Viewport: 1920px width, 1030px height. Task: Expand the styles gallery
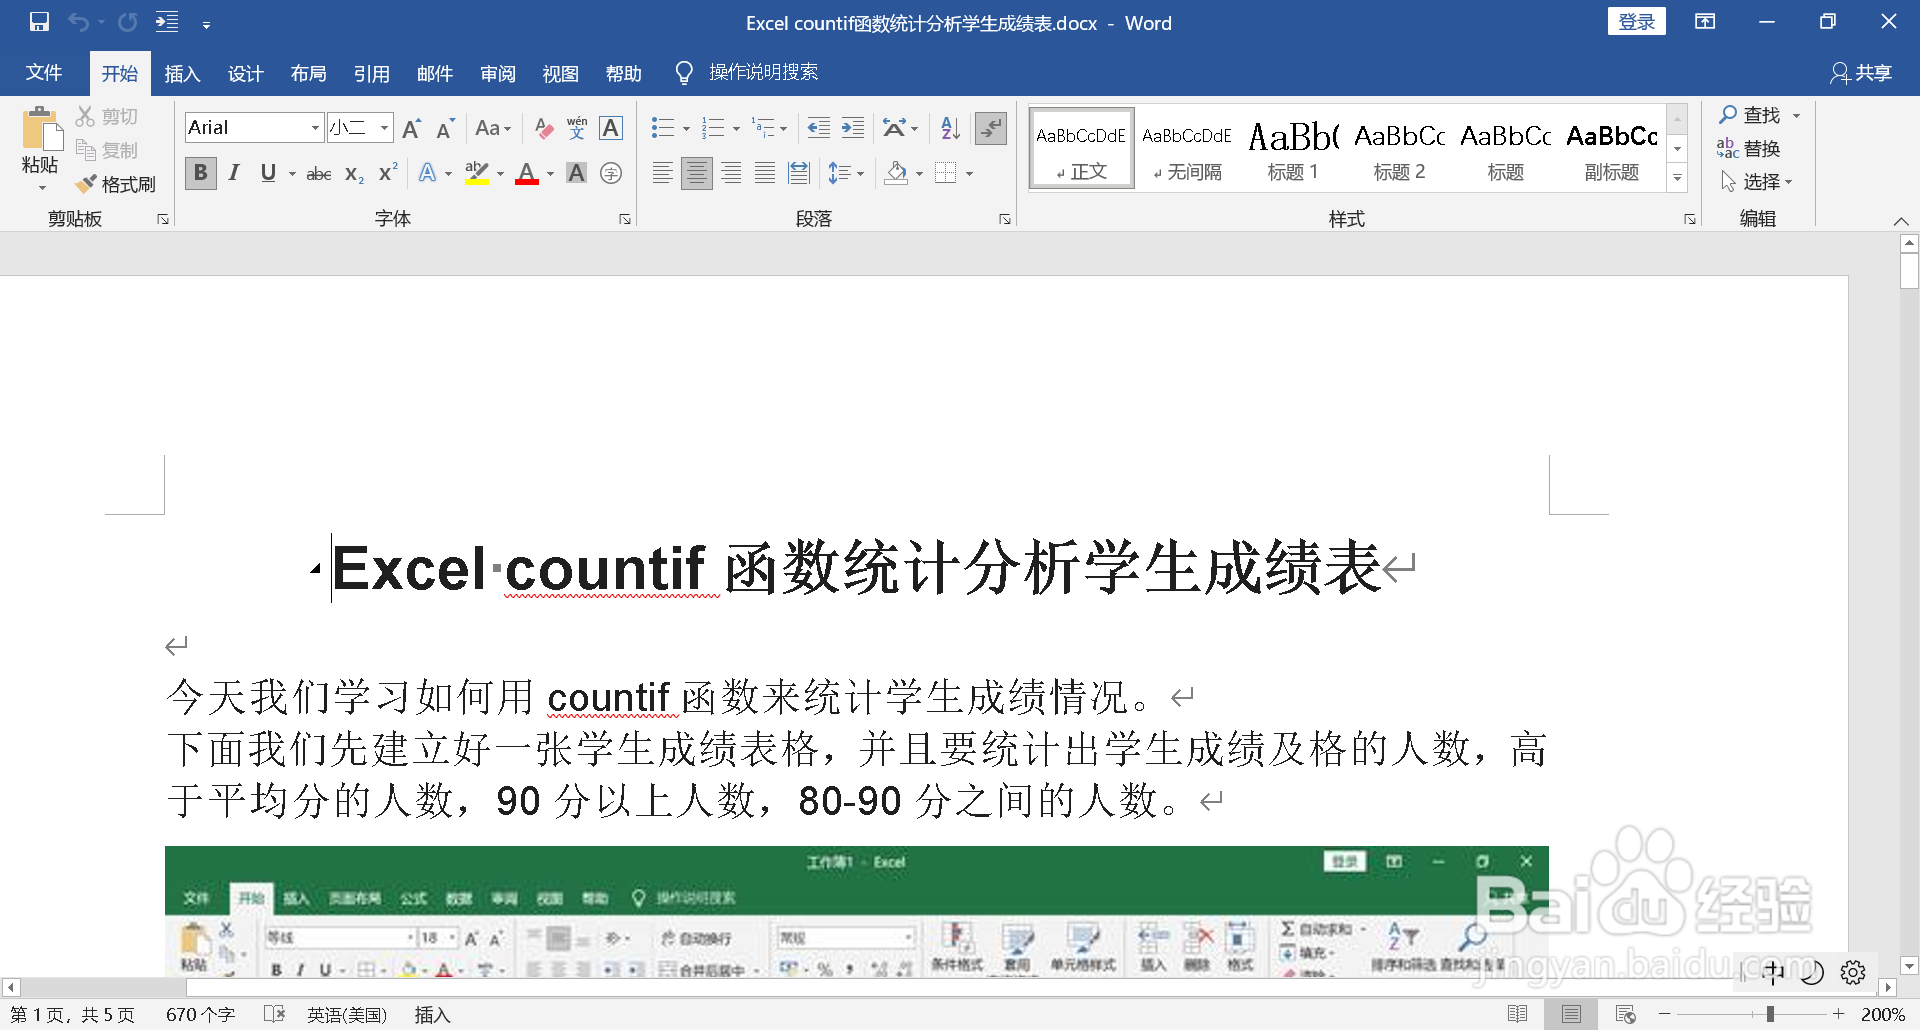point(1677,178)
